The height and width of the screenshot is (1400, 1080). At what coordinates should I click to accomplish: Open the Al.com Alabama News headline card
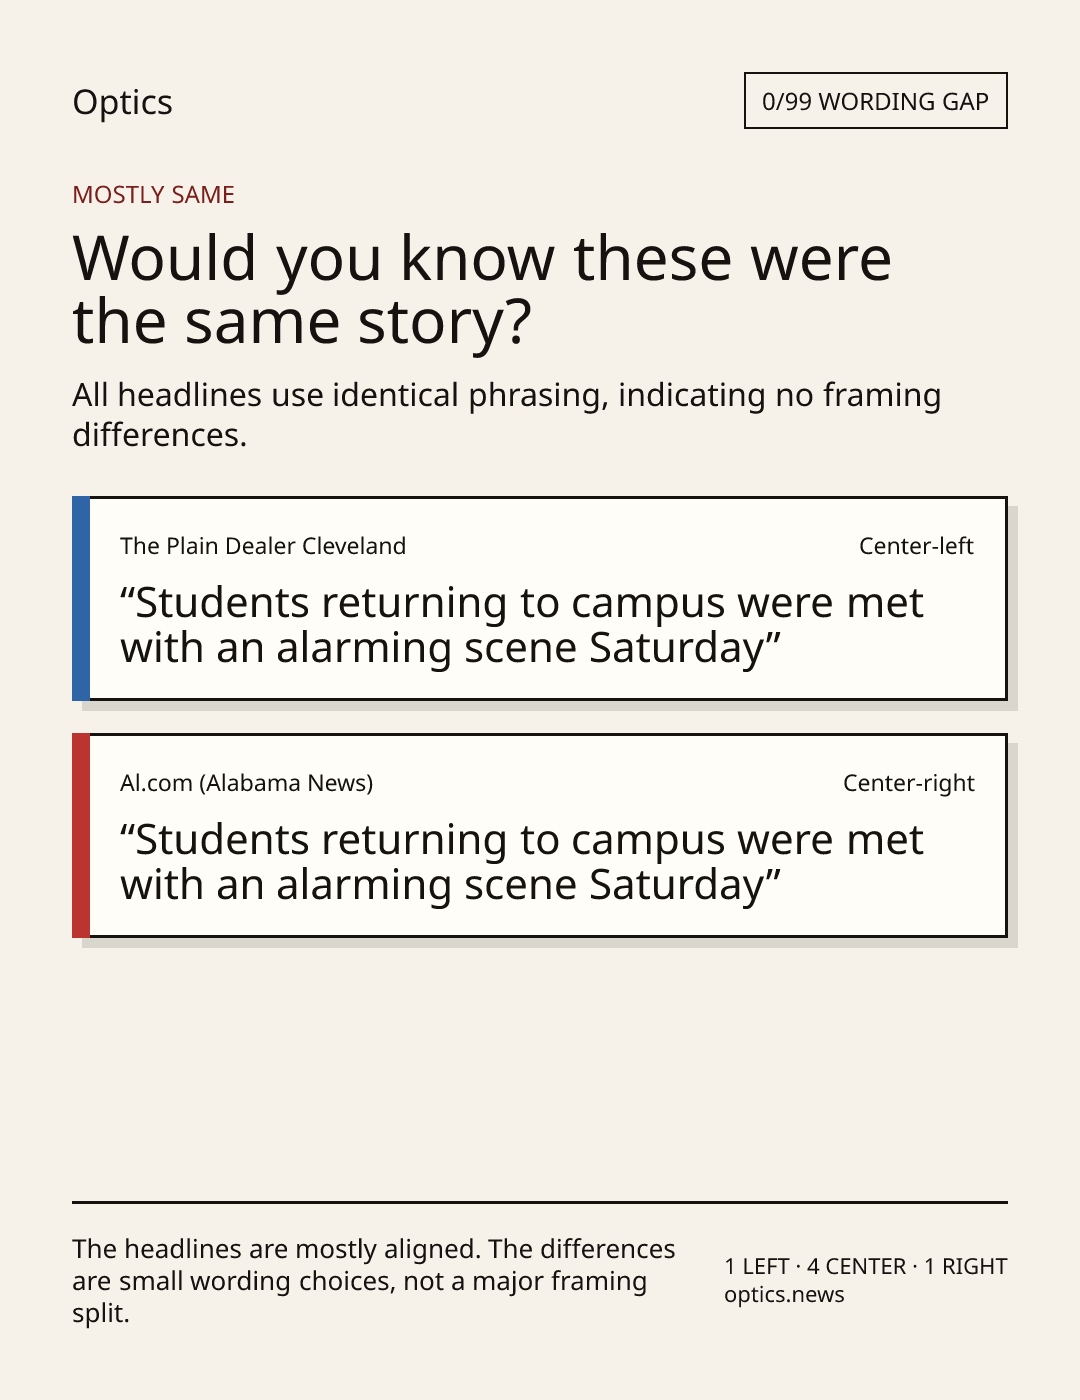[x=539, y=835]
